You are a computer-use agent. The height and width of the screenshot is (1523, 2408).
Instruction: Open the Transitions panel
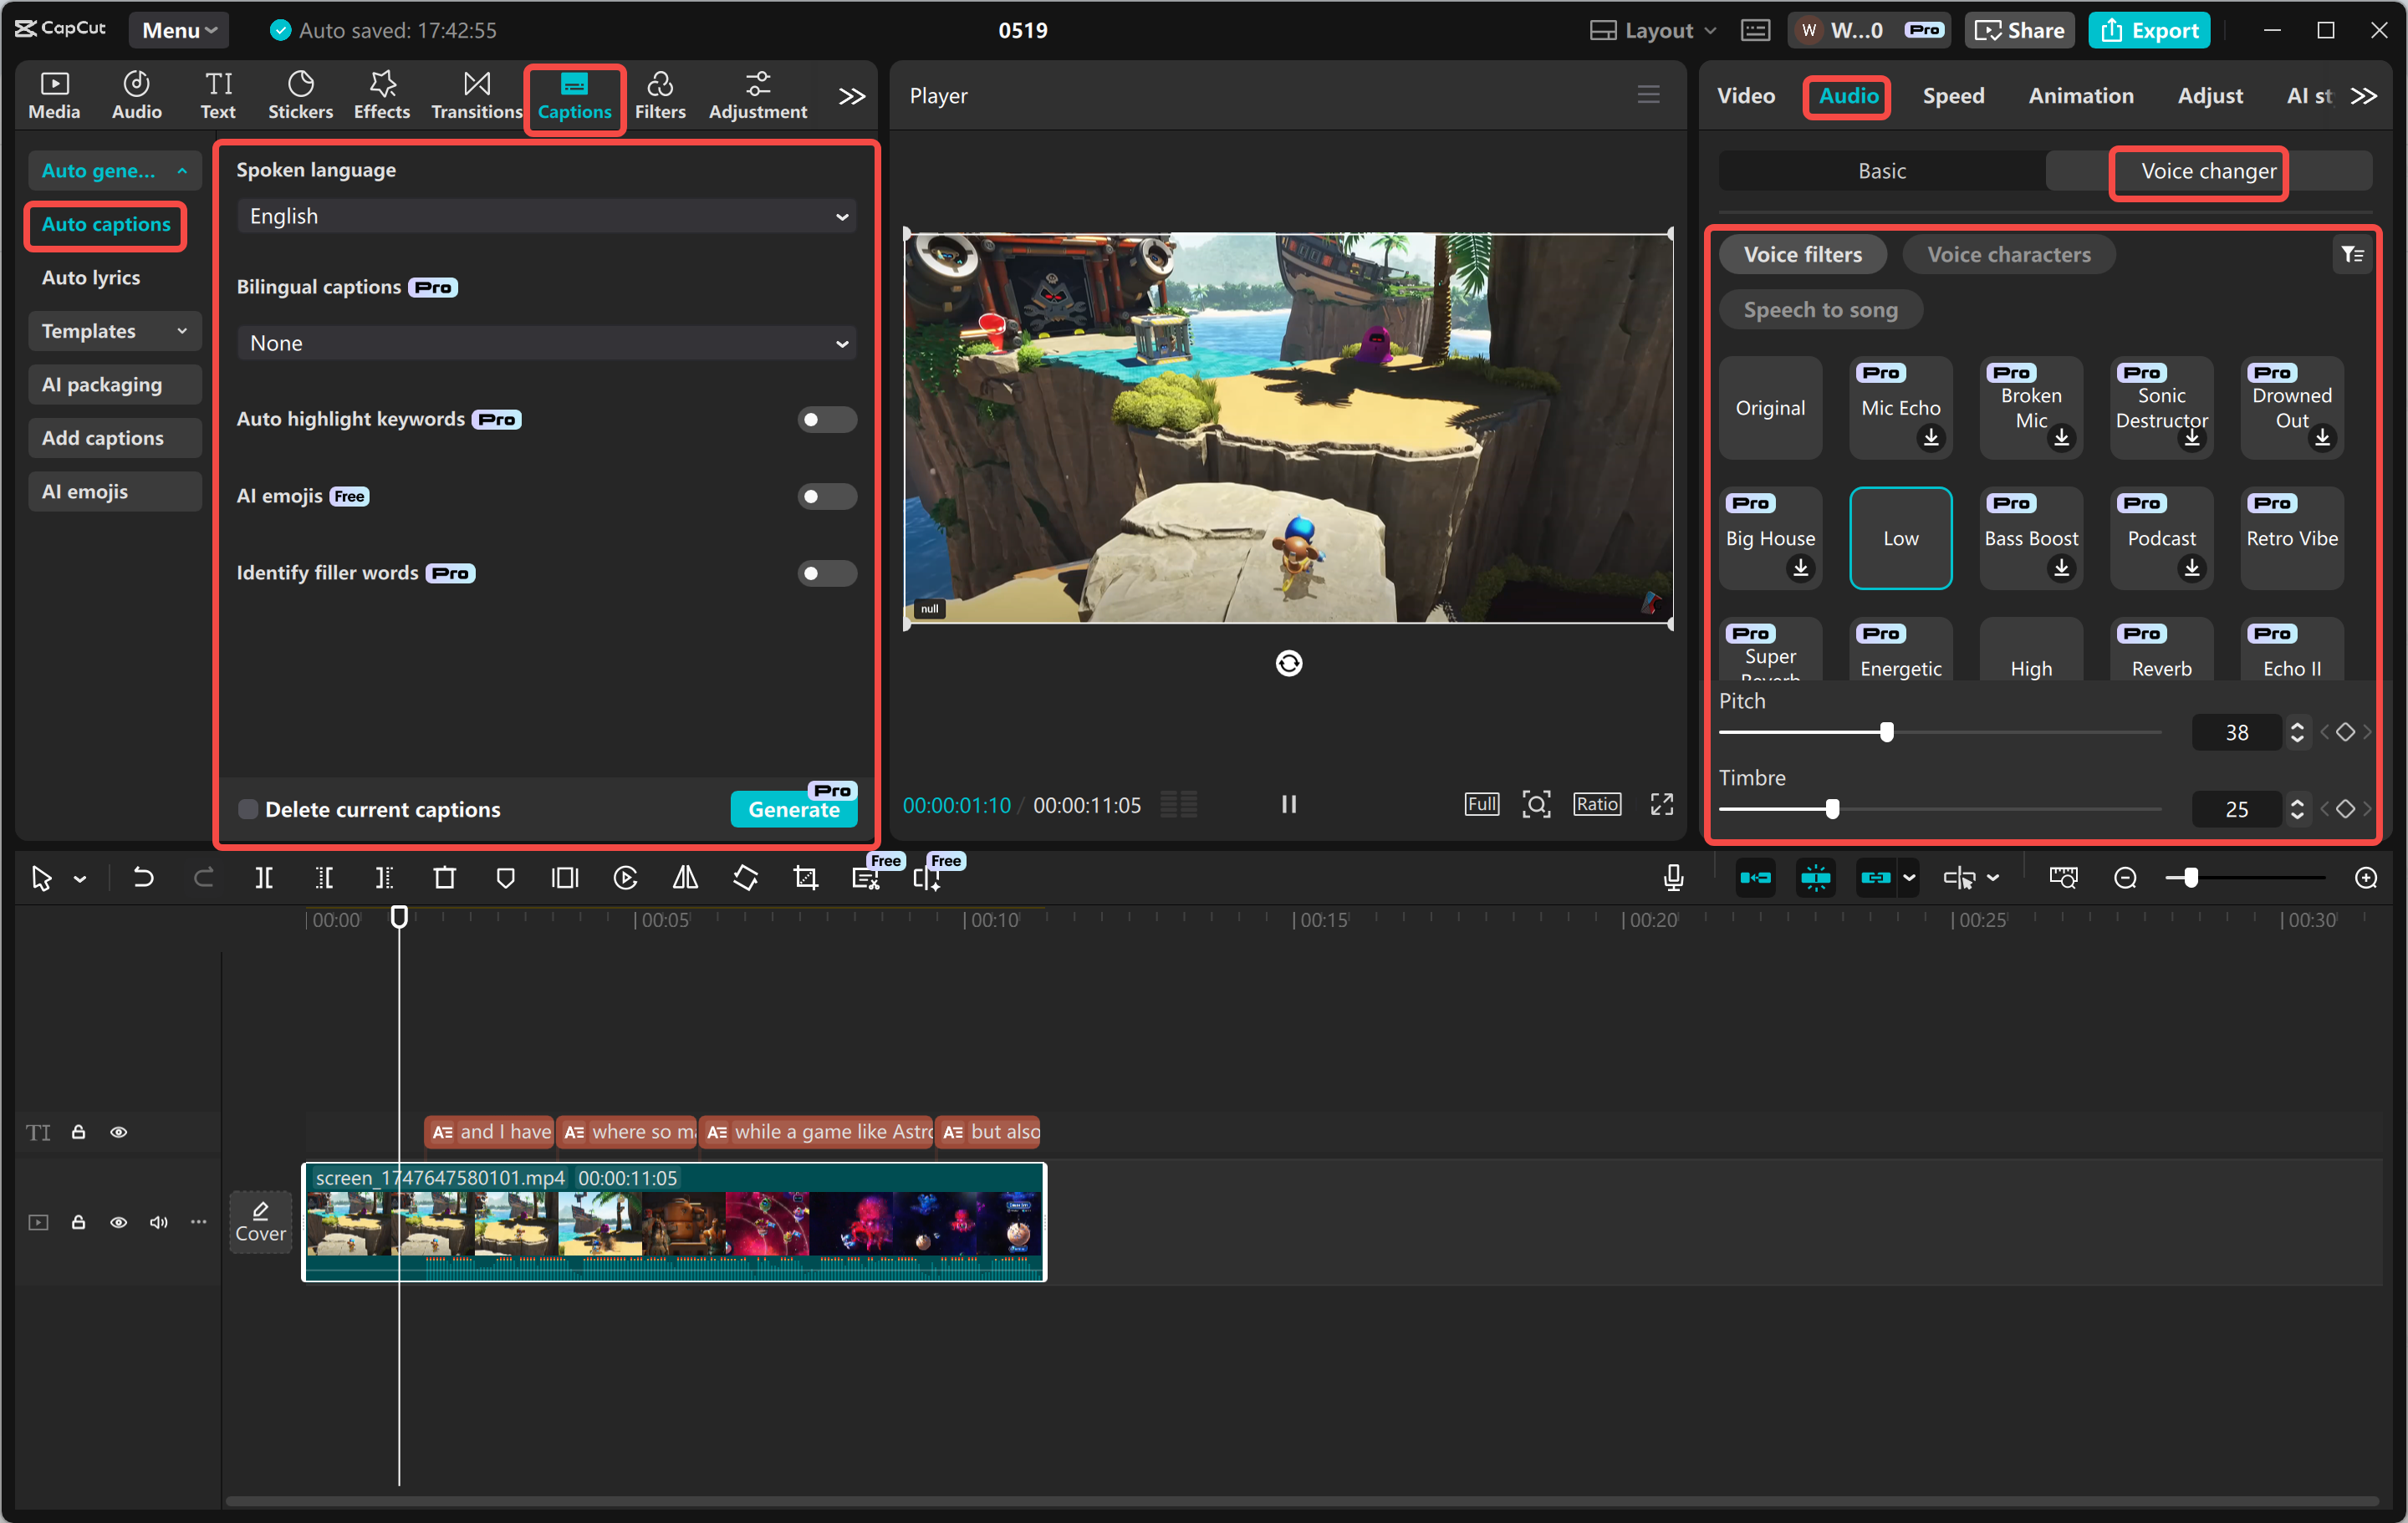pyautogui.click(x=476, y=94)
